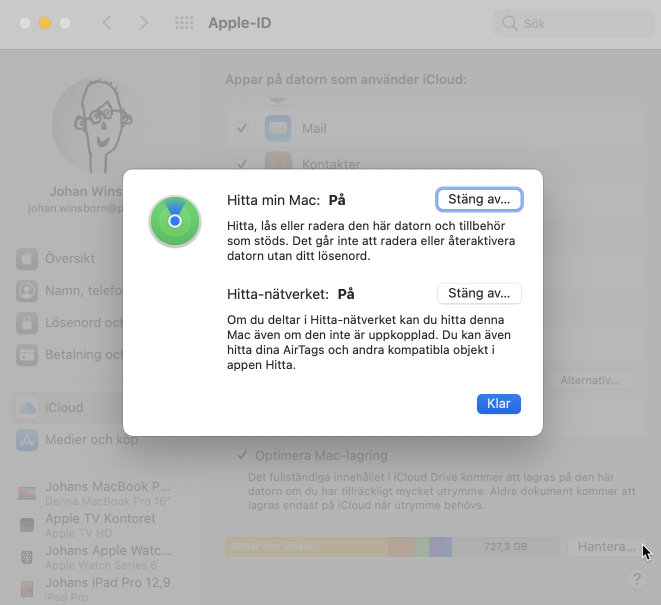This screenshot has height=605, width=661.
Task: Click the iPad Pro device icon
Action: click(x=27, y=589)
